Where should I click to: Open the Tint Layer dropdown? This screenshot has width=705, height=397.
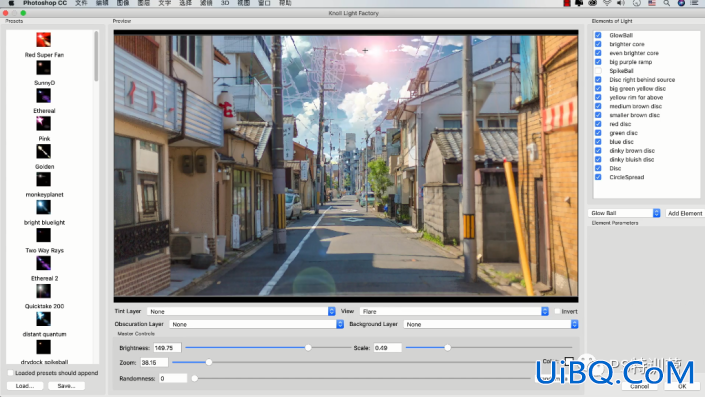tap(241, 311)
